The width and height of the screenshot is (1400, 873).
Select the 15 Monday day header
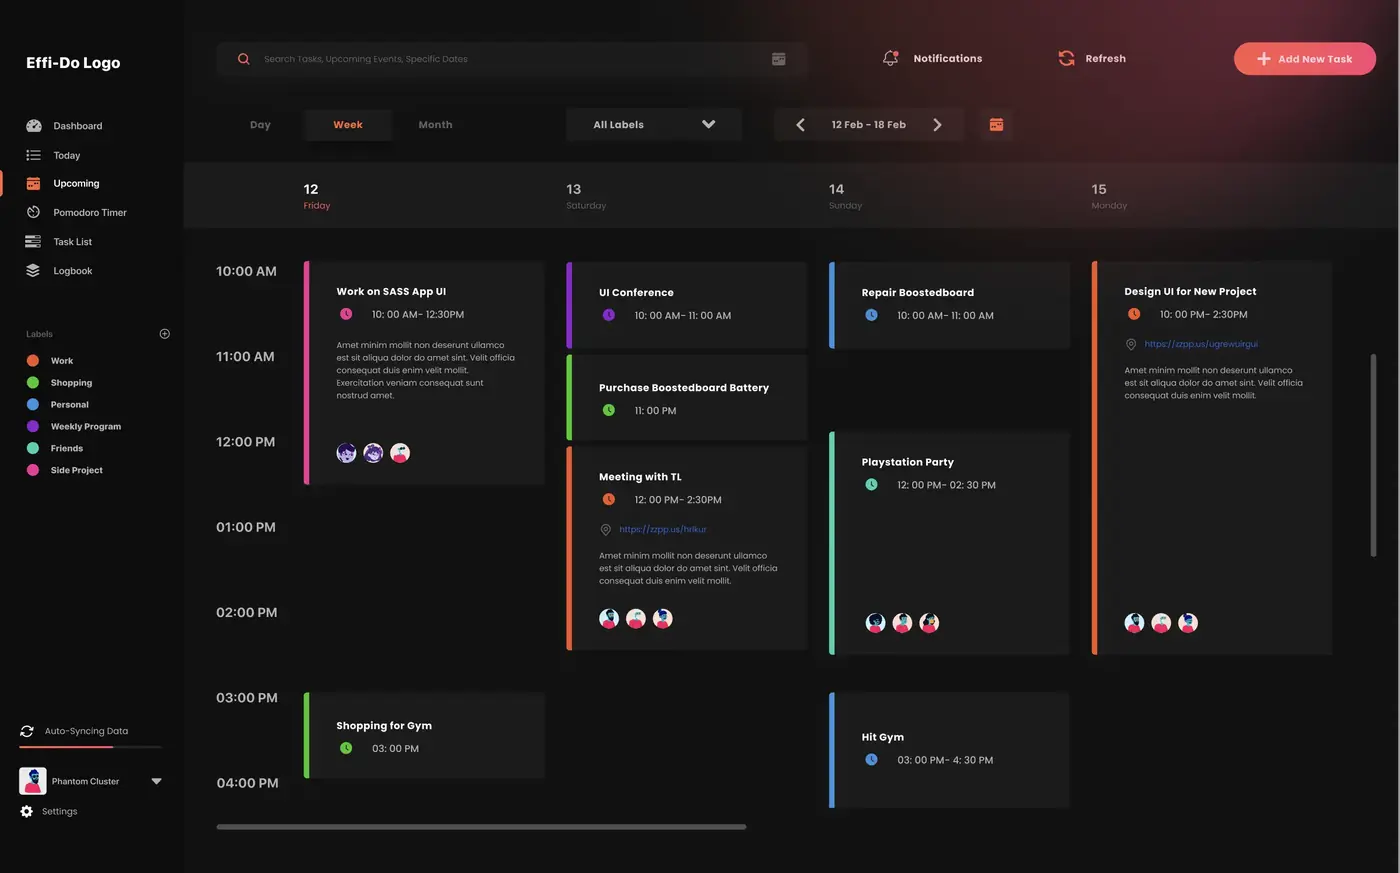pos(1109,196)
